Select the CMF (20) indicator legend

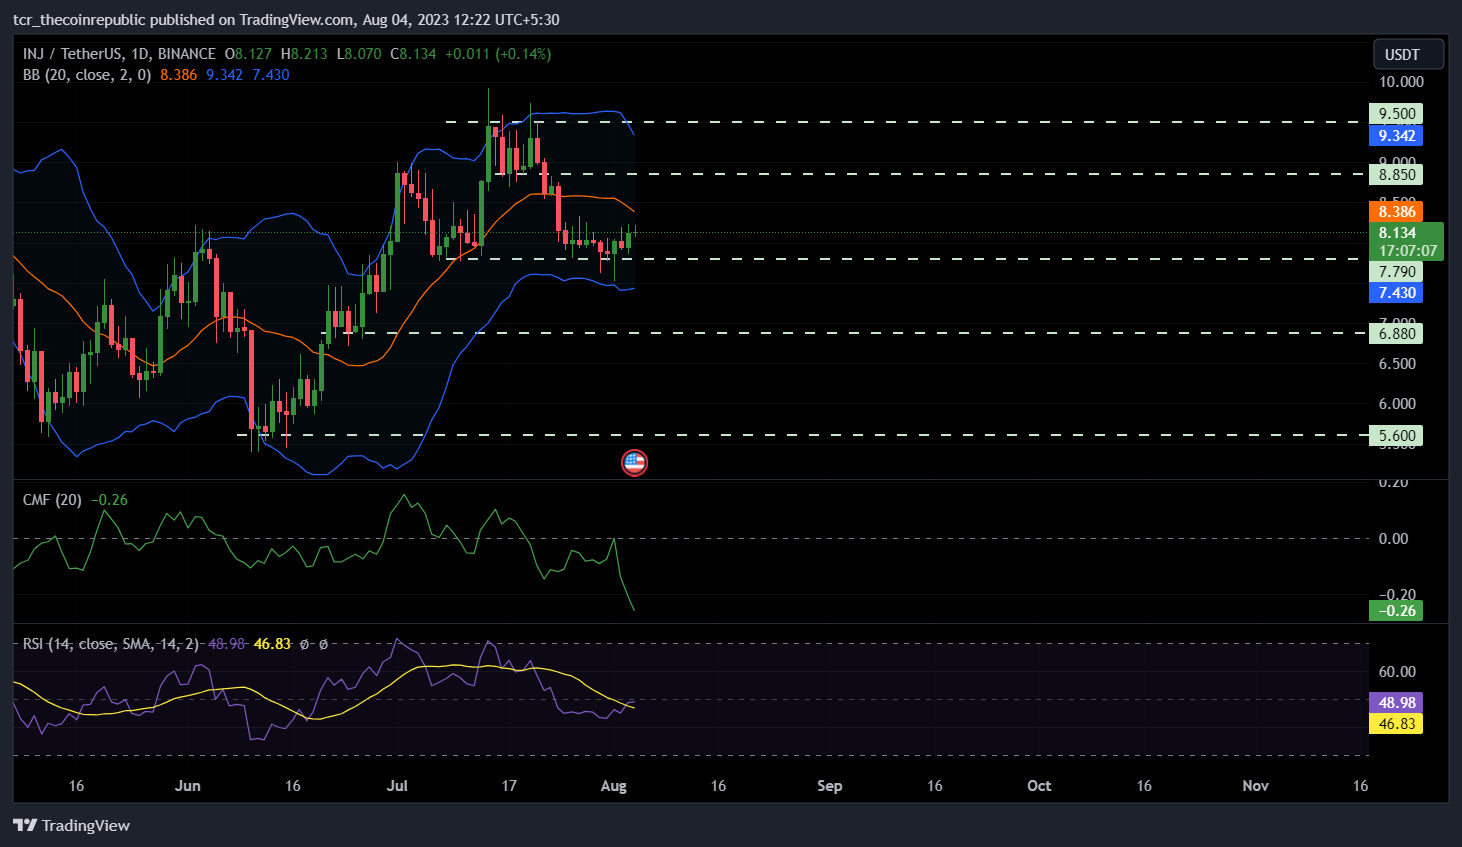pyautogui.click(x=52, y=500)
